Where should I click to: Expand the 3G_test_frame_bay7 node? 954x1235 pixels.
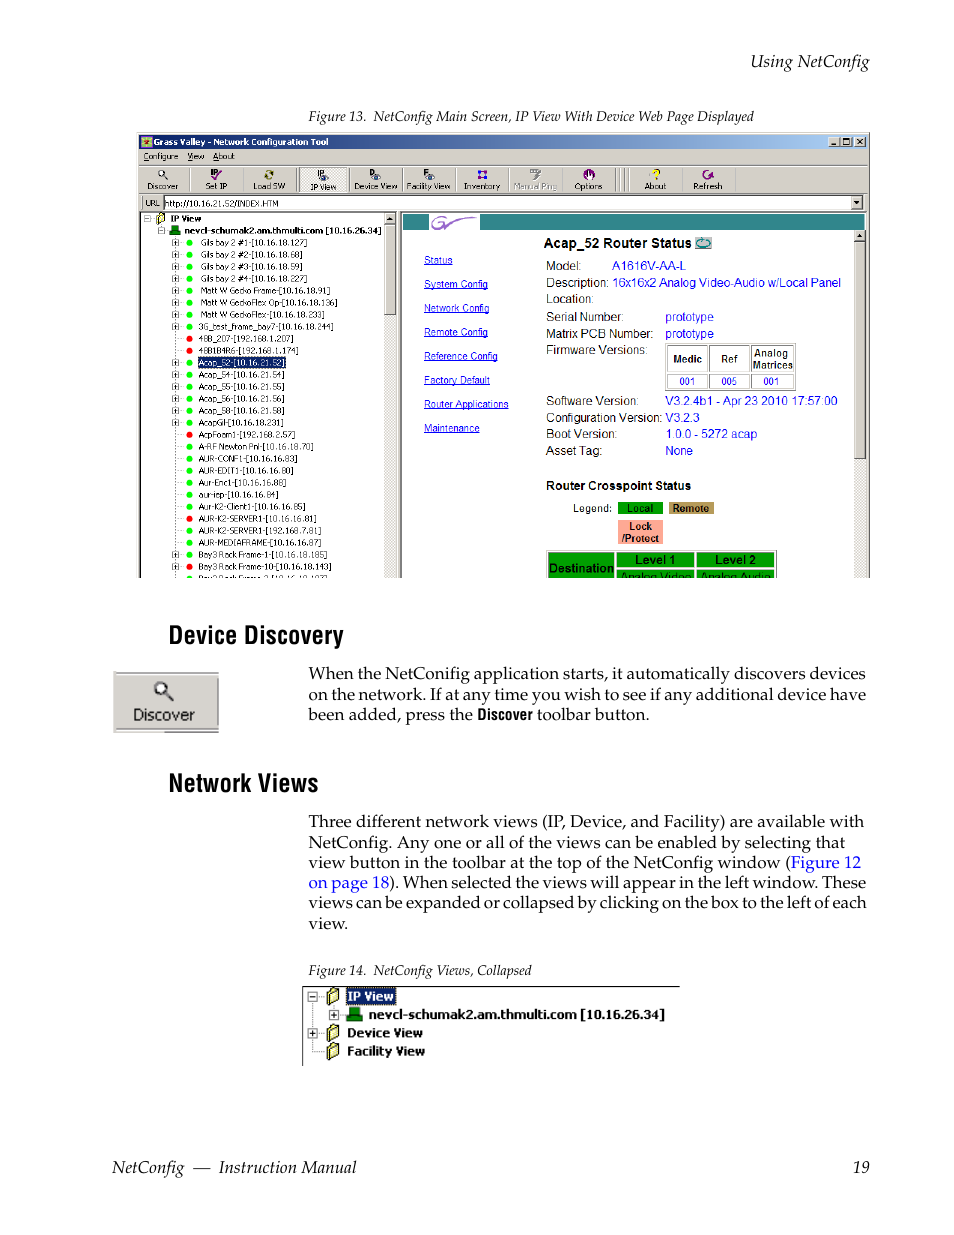coord(176,326)
